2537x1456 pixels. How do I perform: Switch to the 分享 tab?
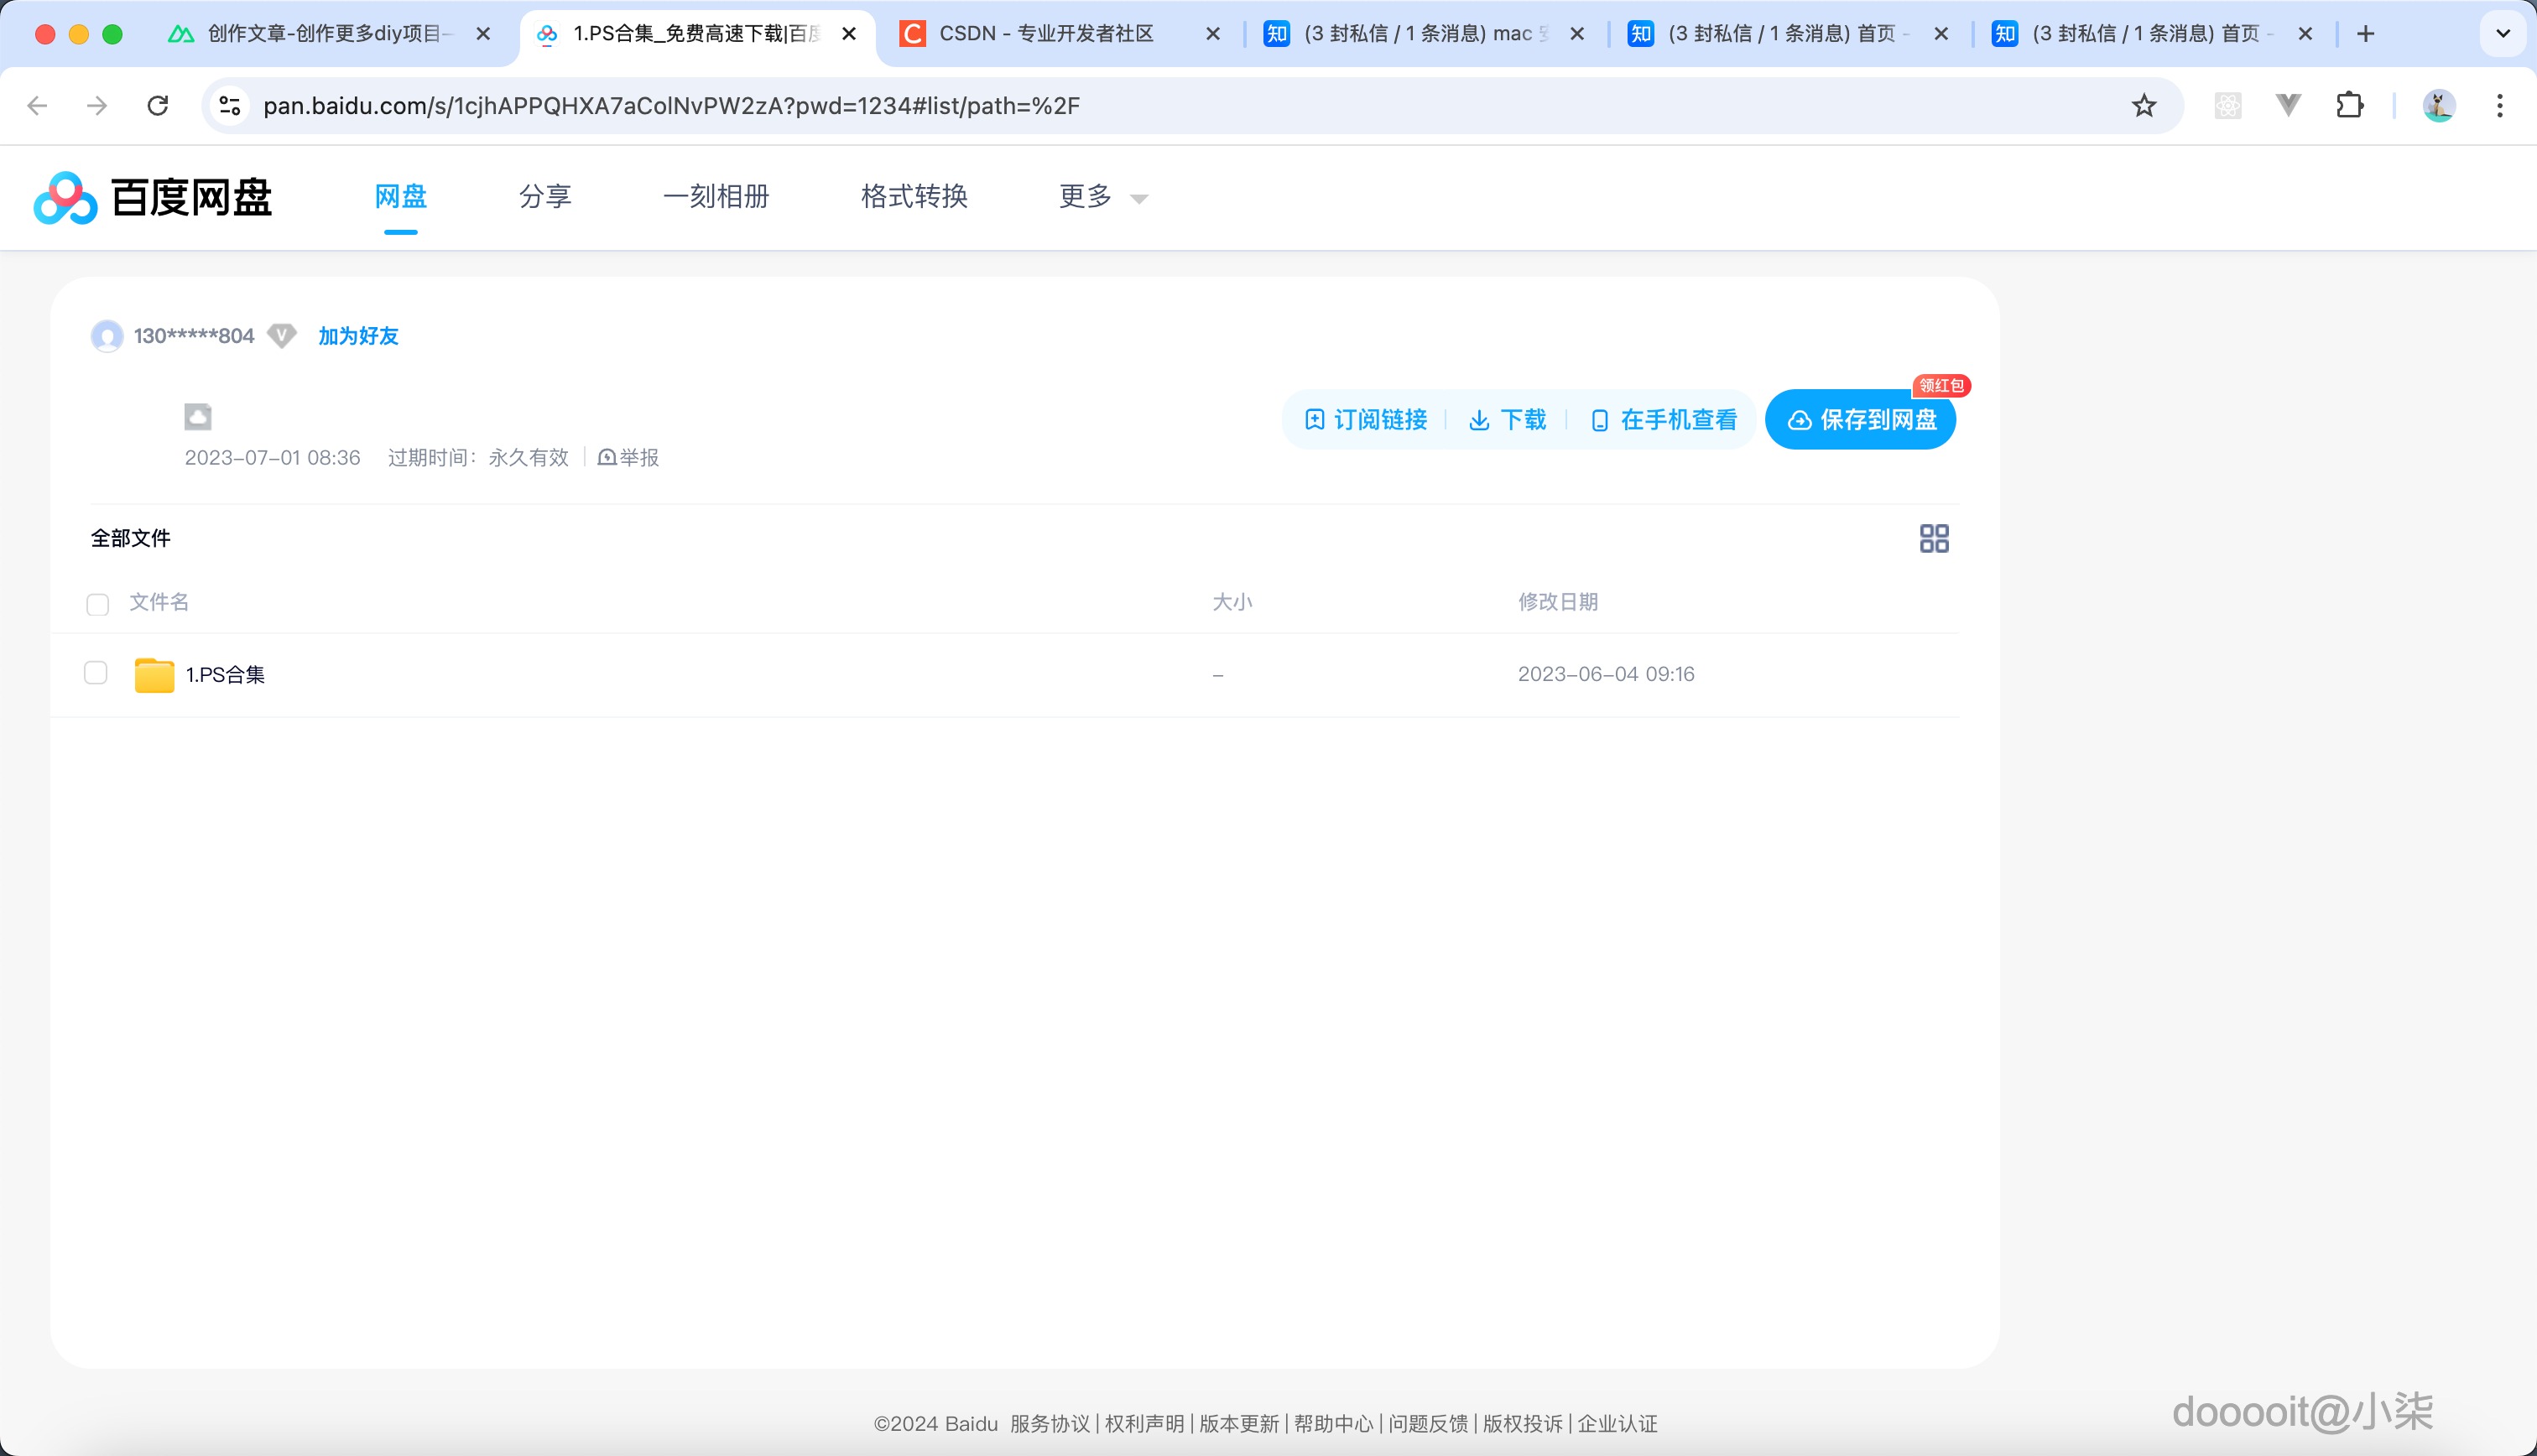click(x=545, y=197)
